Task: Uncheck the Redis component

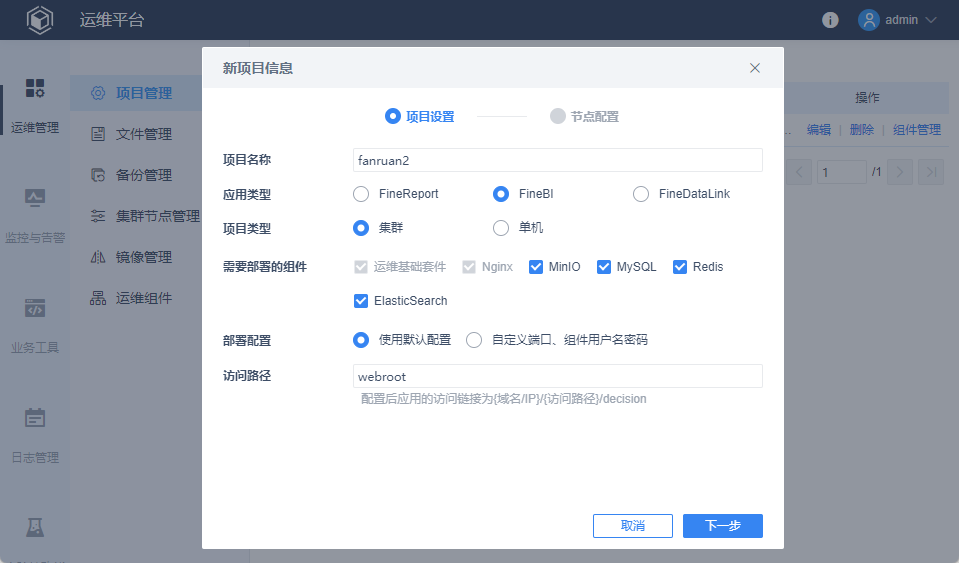Action: [x=679, y=267]
